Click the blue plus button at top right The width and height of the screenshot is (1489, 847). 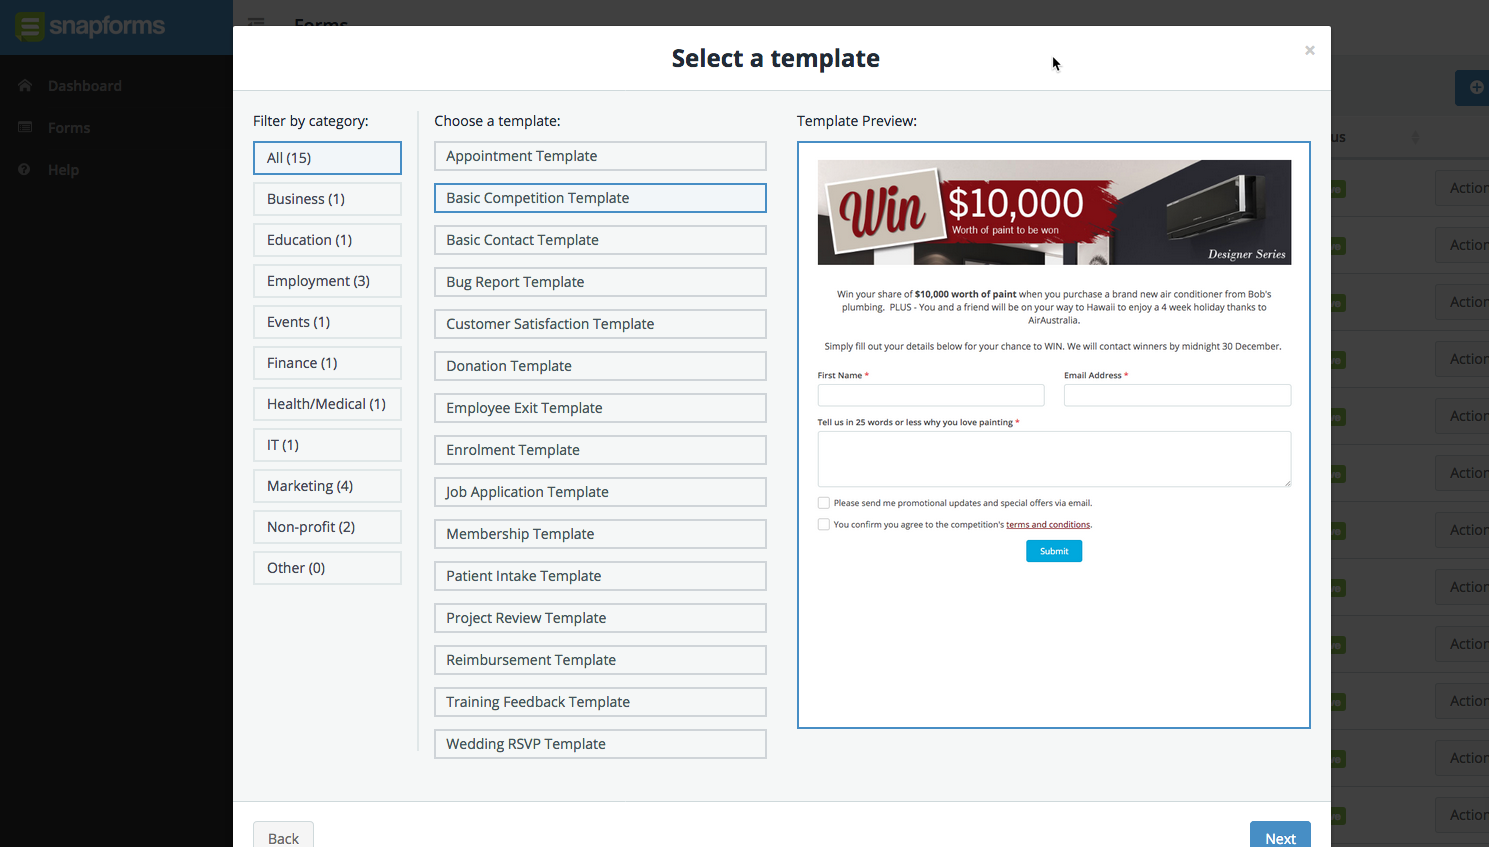click(1473, 88)
